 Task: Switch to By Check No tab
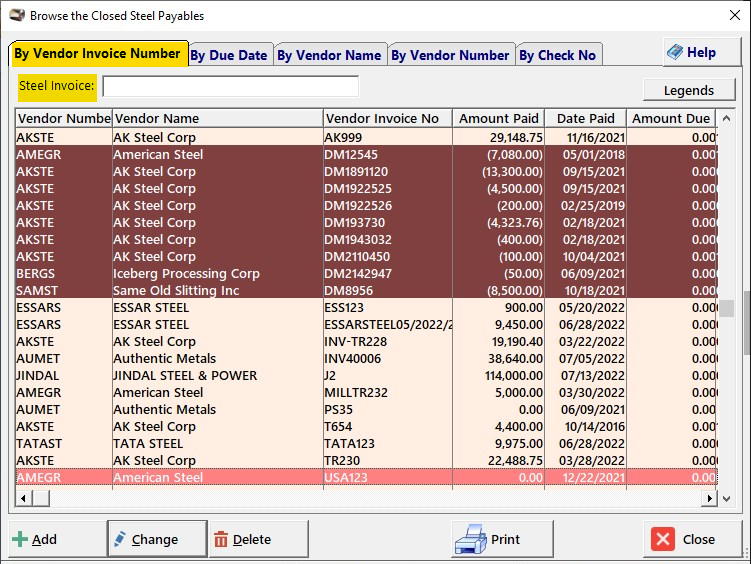pyautogui.click(x=558, y=56)
